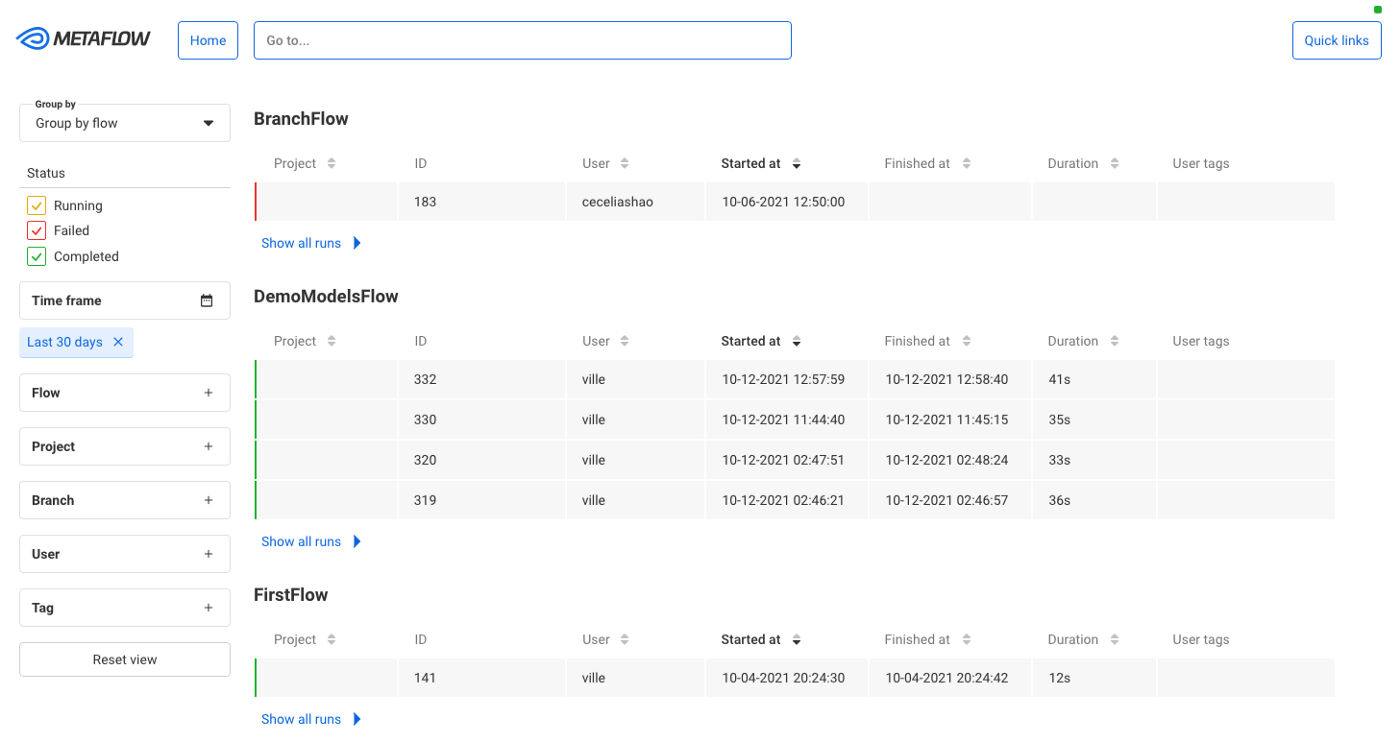The width and height of the screenshot is (1400, 741).
Task: Open the Quick links button
Action: [1337, 40]
